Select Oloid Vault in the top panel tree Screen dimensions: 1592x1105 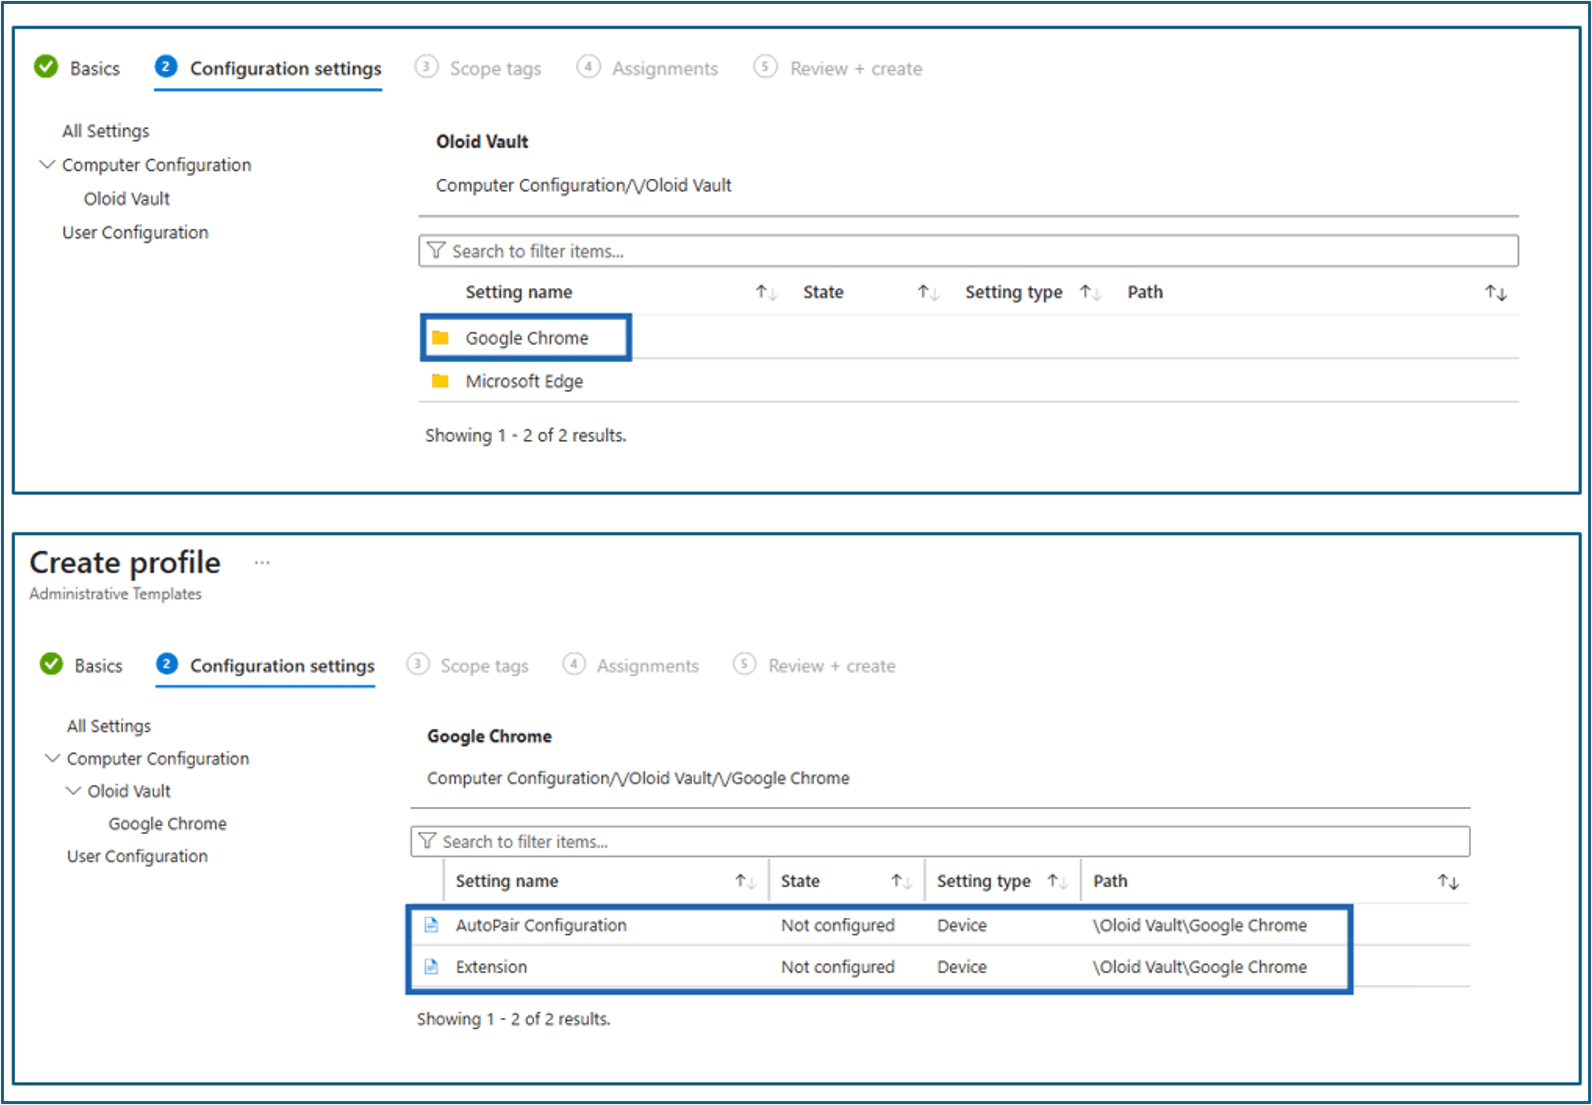pos(127,198)
